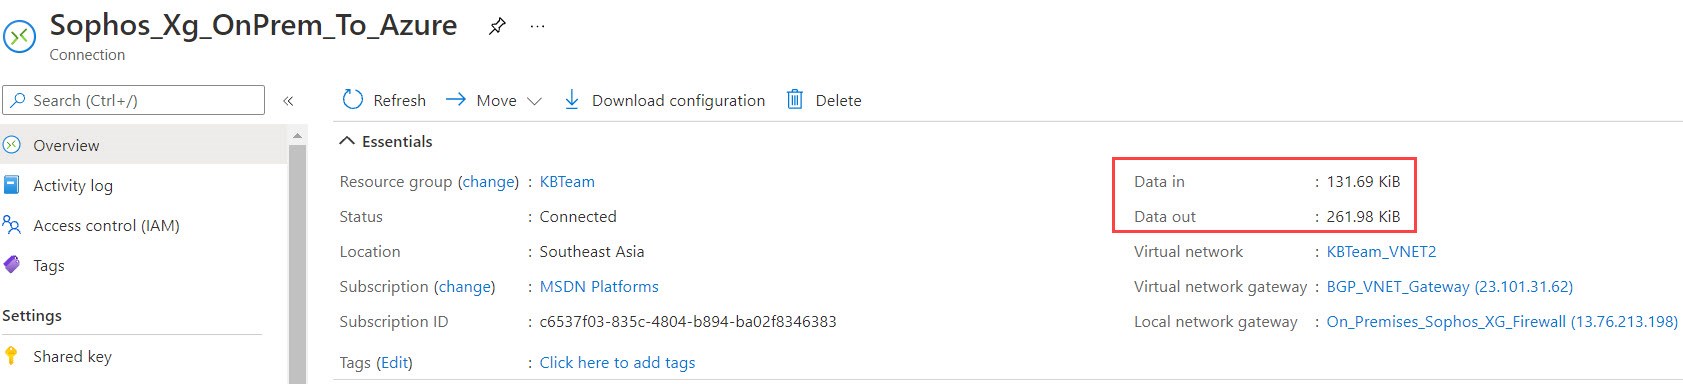1683x384 pixels.
Task: Collapse the Essentials section
Action: (347, 141)
